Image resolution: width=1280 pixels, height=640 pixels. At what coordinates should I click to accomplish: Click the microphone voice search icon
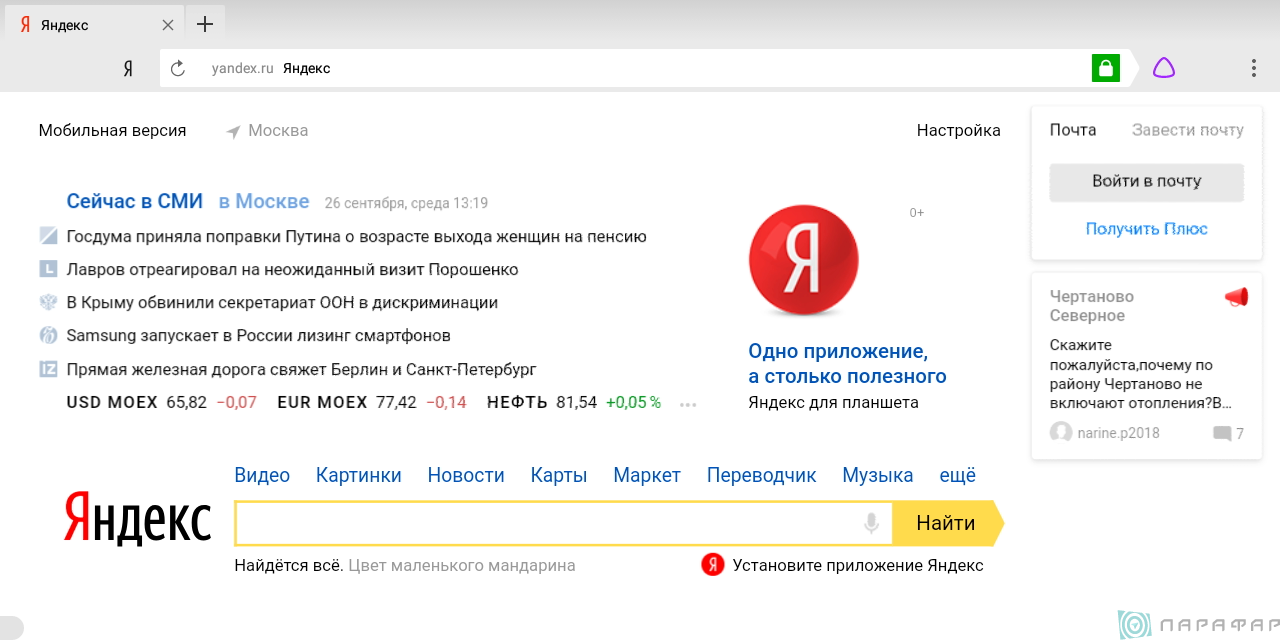click(871, 523)
